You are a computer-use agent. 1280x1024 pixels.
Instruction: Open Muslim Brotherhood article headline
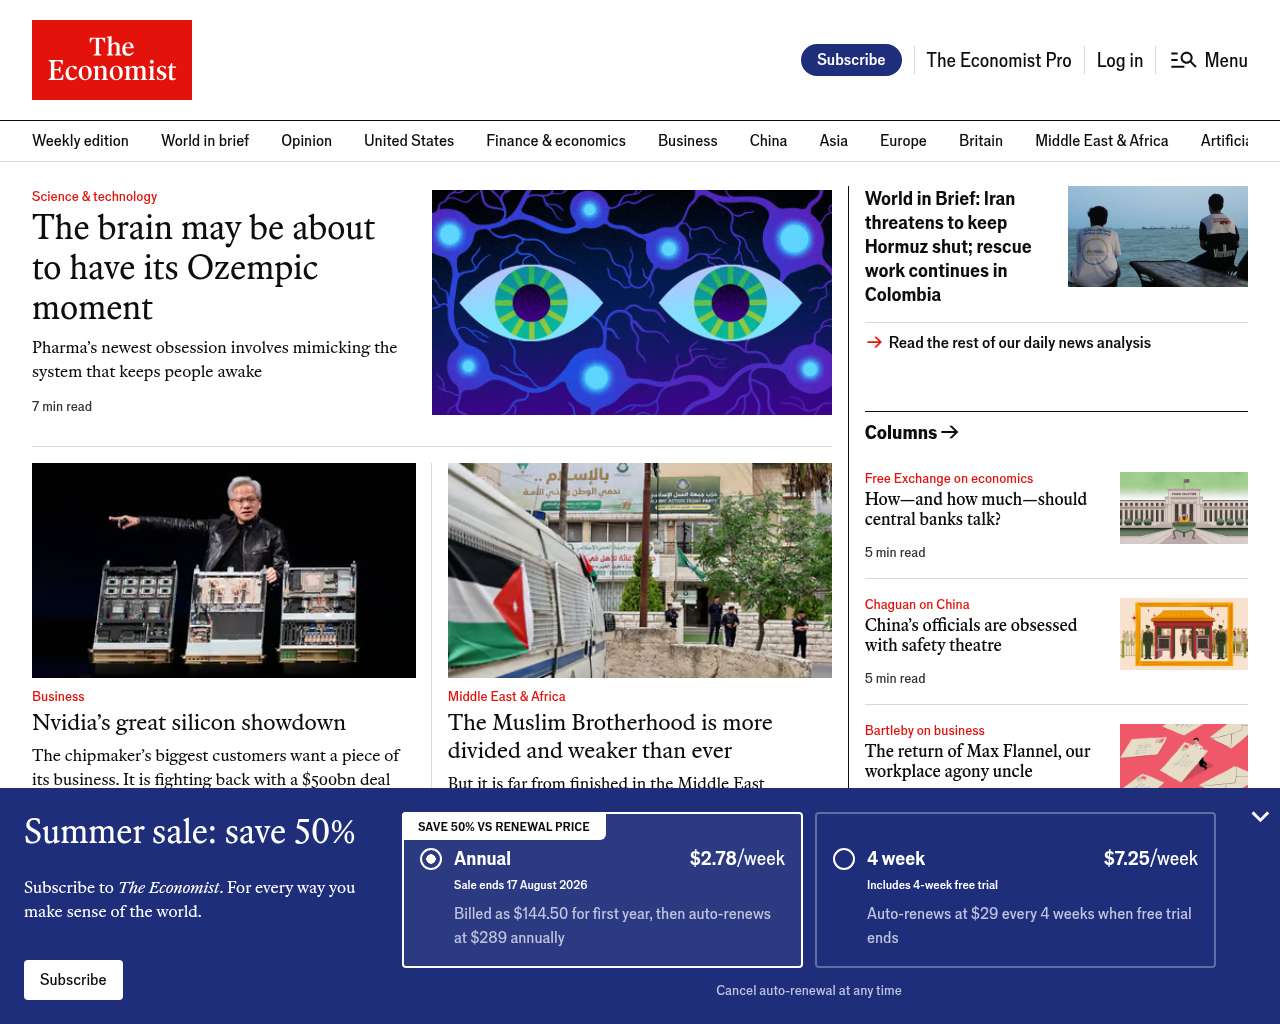[610, 736]
